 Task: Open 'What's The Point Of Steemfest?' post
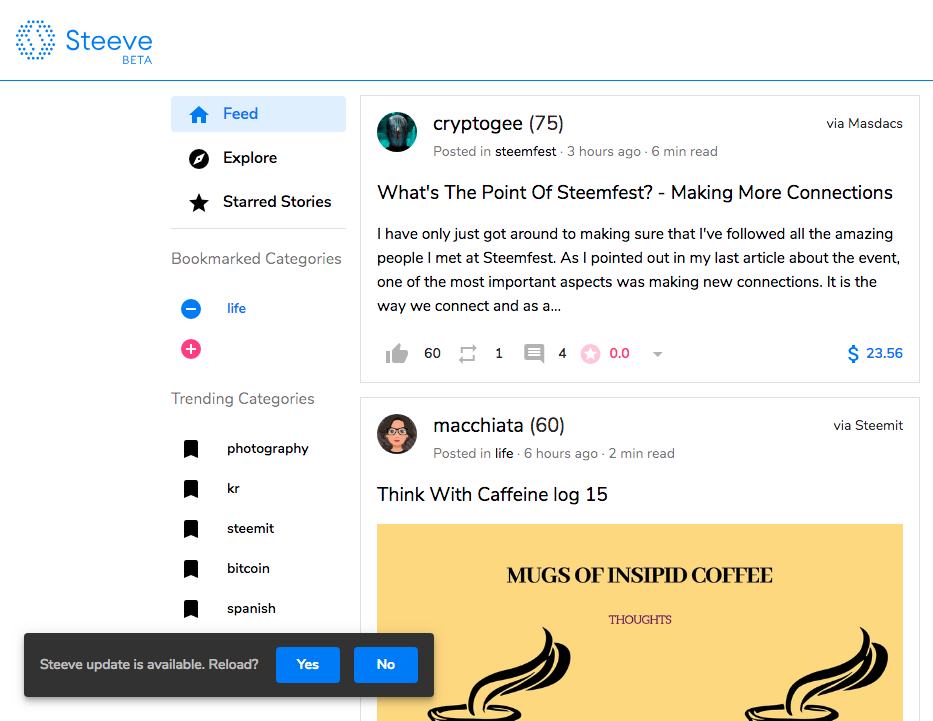click(x=635, y=193)
